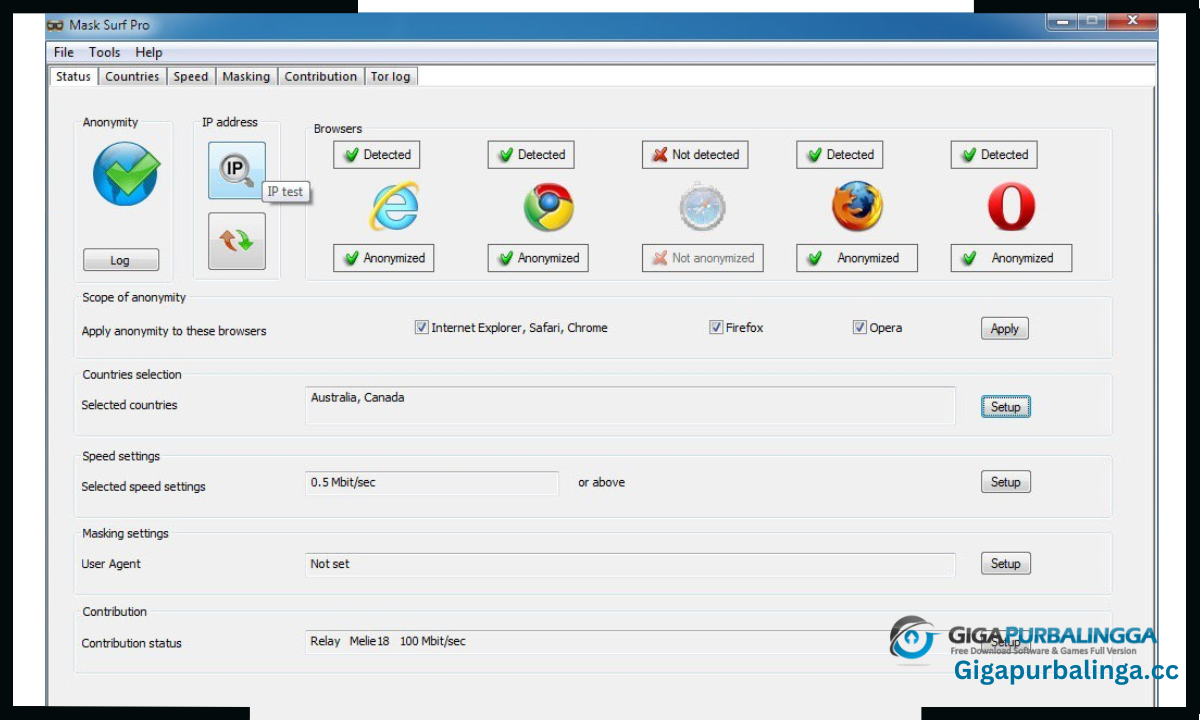Click Firefox's Detected status box
The height and width of the screenshot is (720, 1200).
tap(840, 155)
